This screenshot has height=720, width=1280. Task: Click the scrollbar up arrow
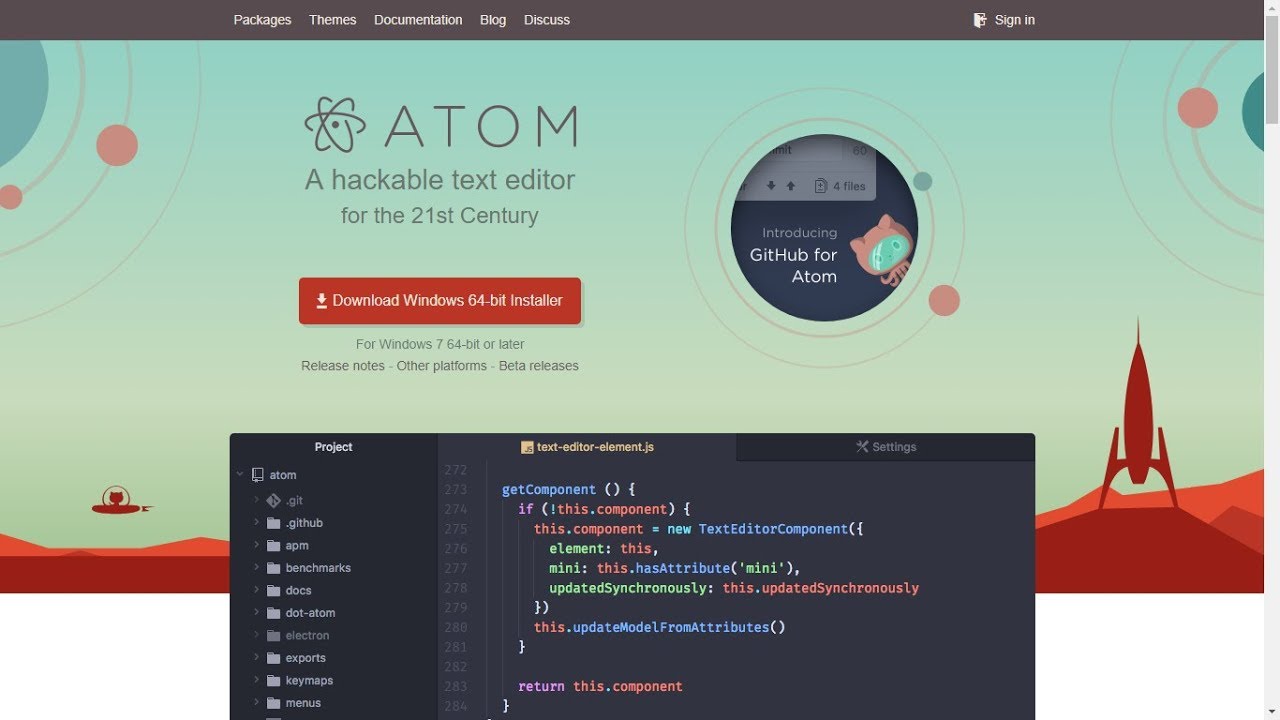pos(1272,8)
